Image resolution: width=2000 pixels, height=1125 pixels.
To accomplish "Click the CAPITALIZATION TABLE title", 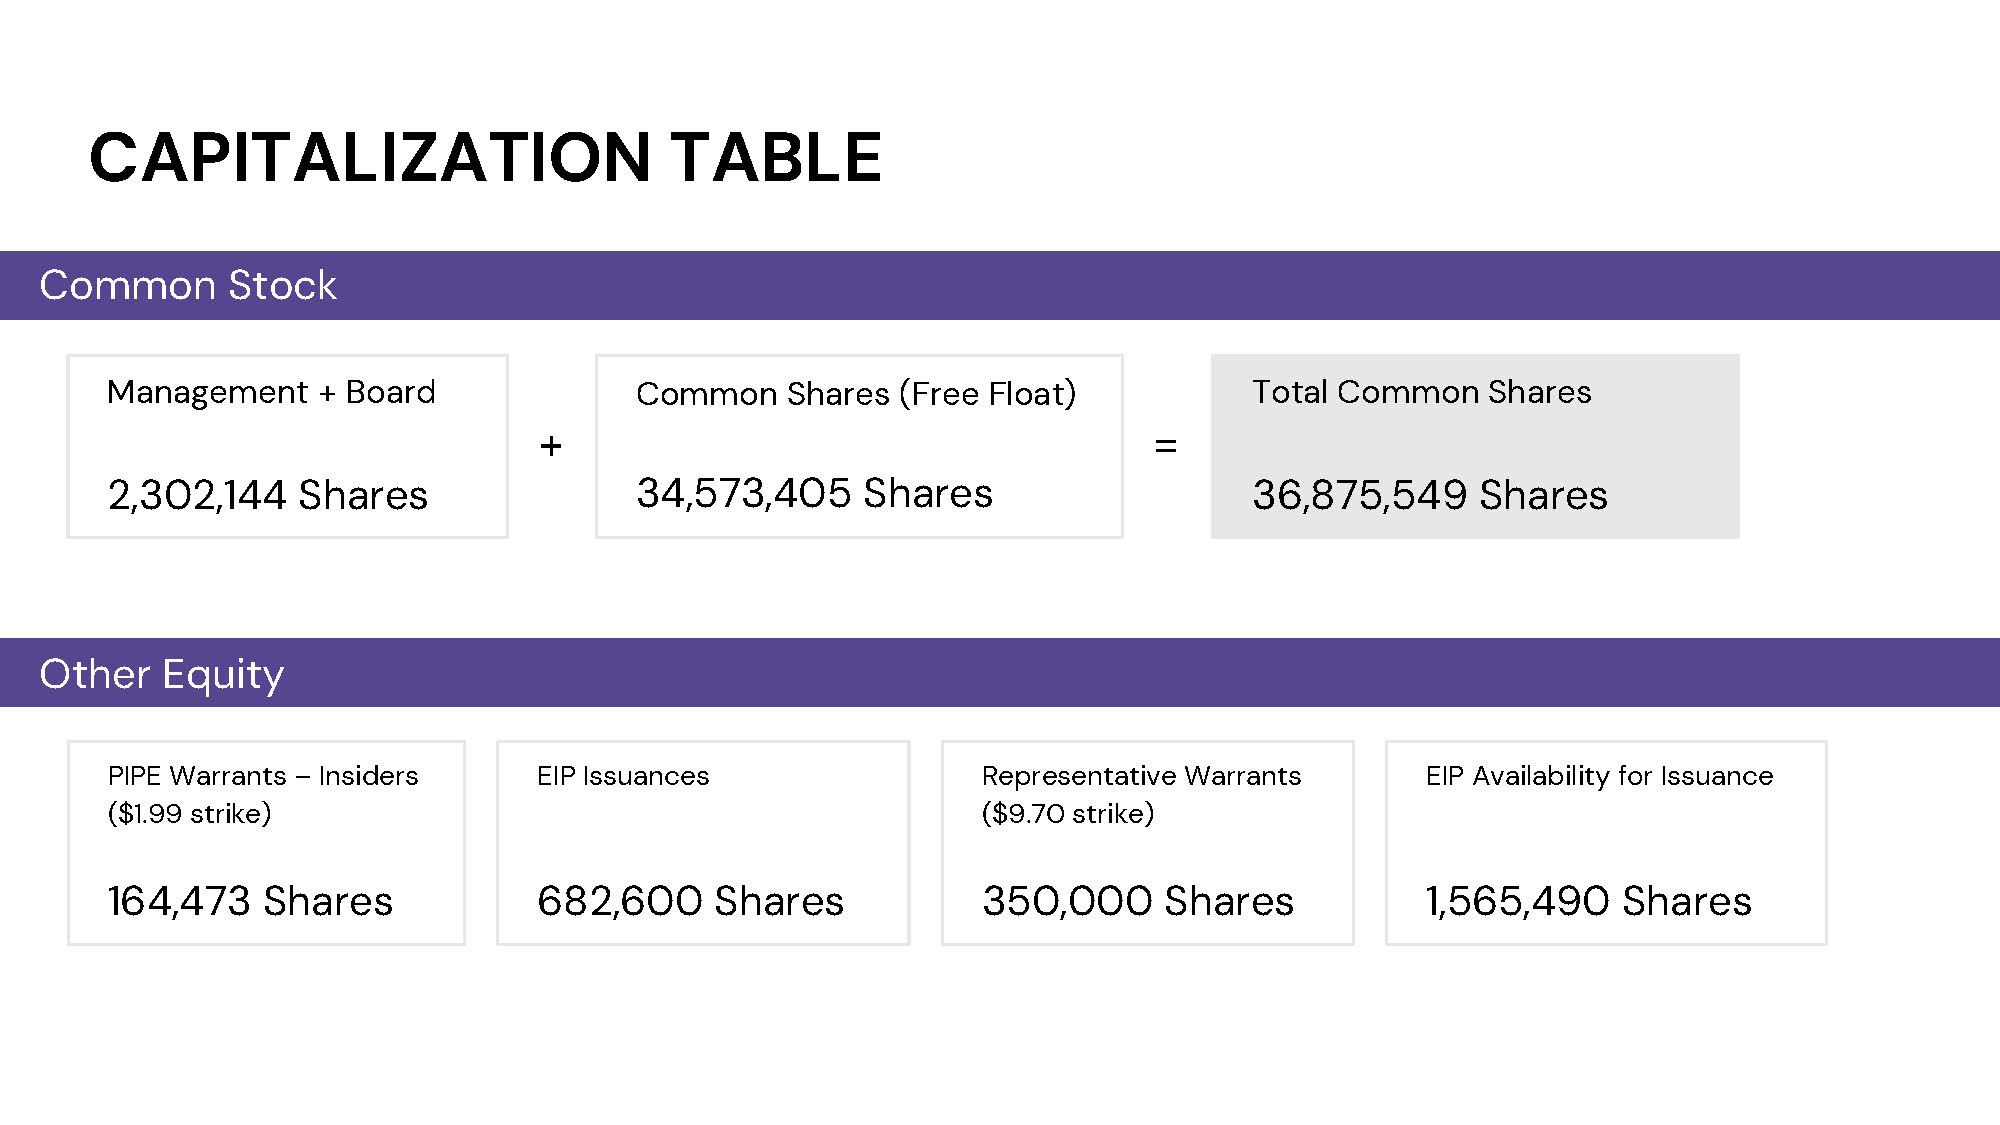I will coord(485,158).
